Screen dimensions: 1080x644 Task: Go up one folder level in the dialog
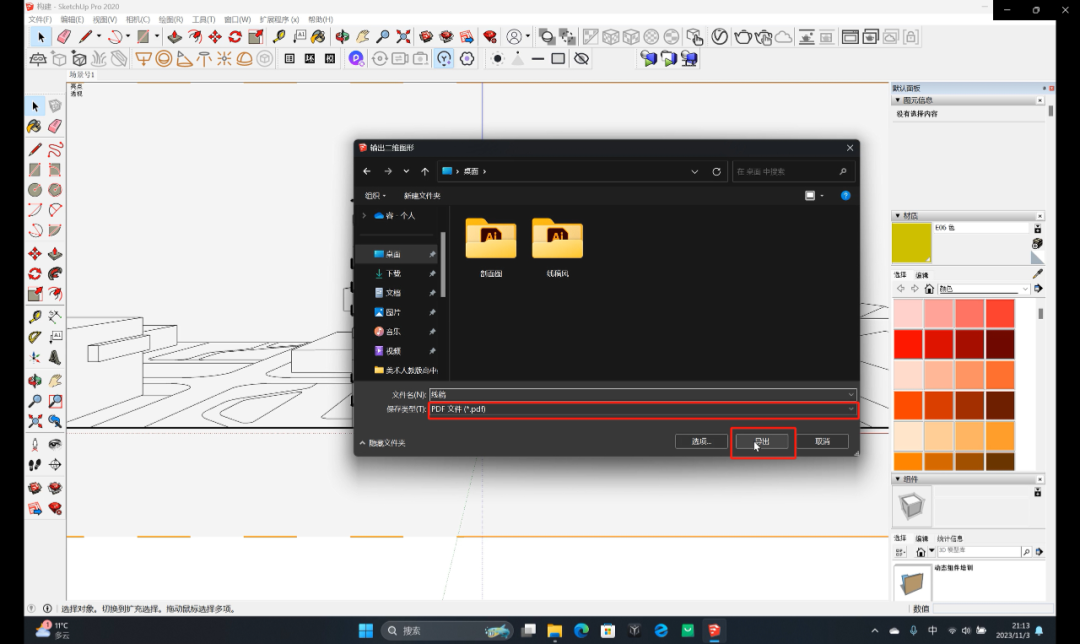[425, 172]
